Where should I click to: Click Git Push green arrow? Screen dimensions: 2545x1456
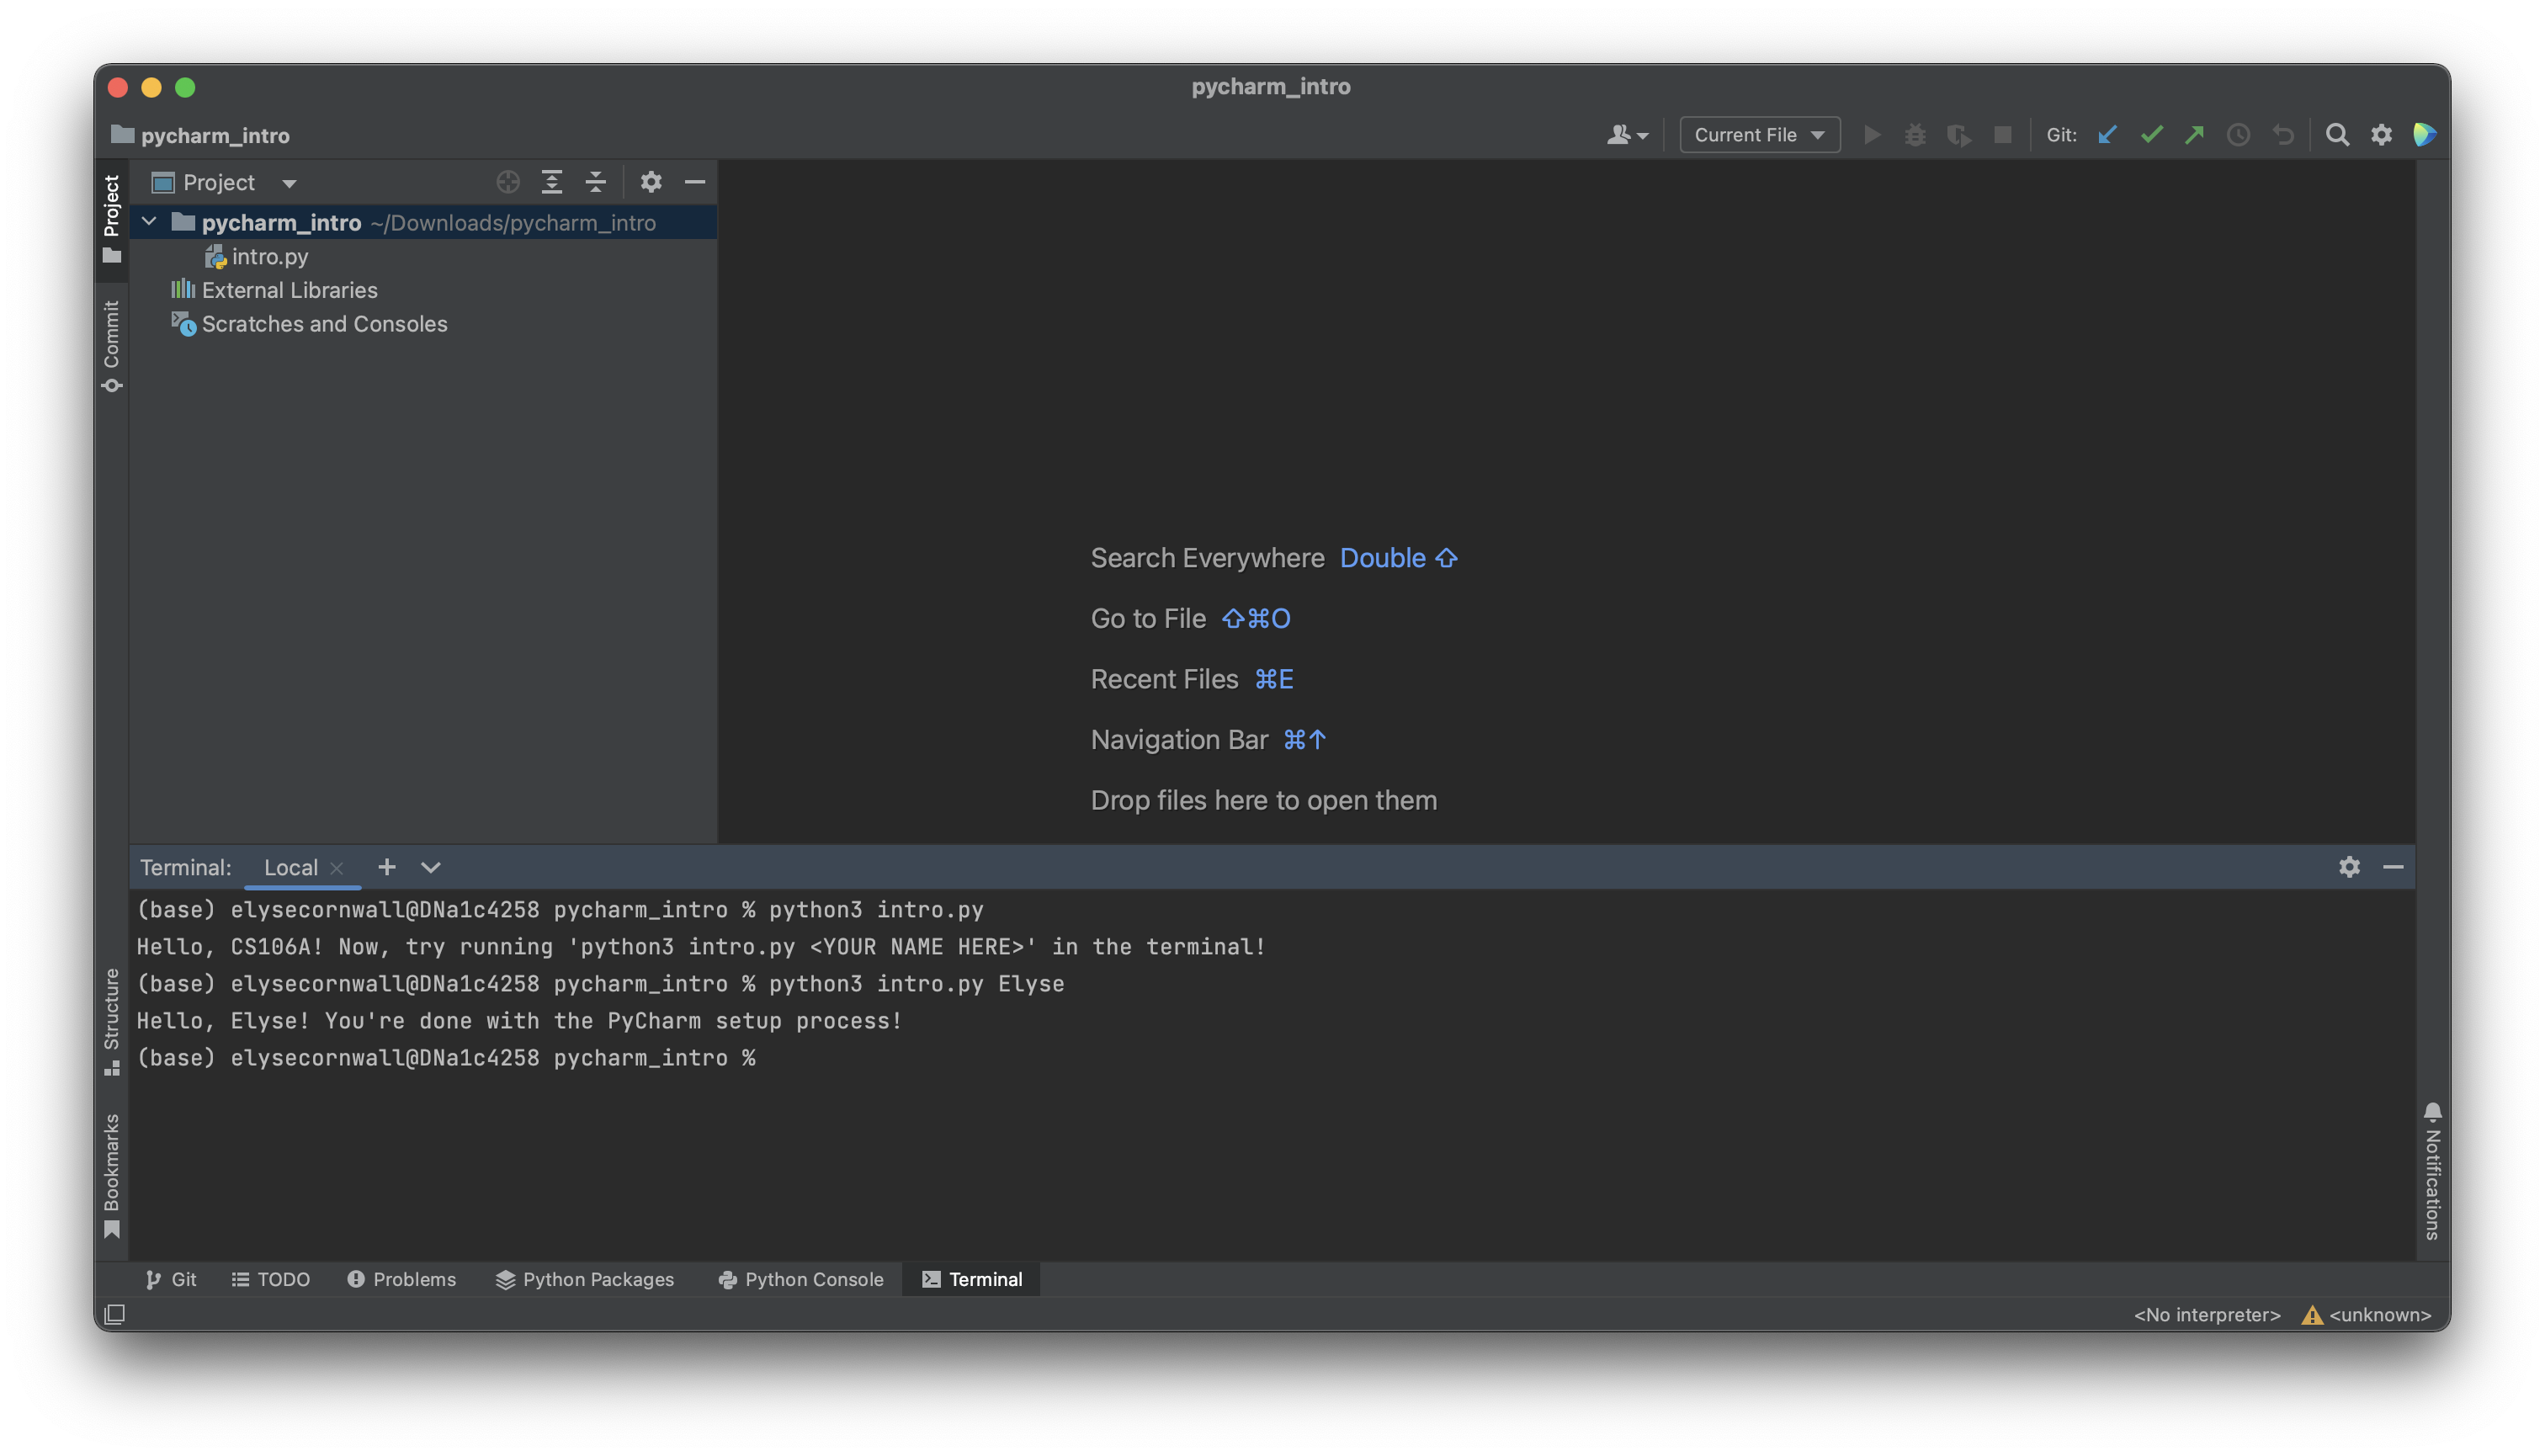click(x=2194, y=135)
